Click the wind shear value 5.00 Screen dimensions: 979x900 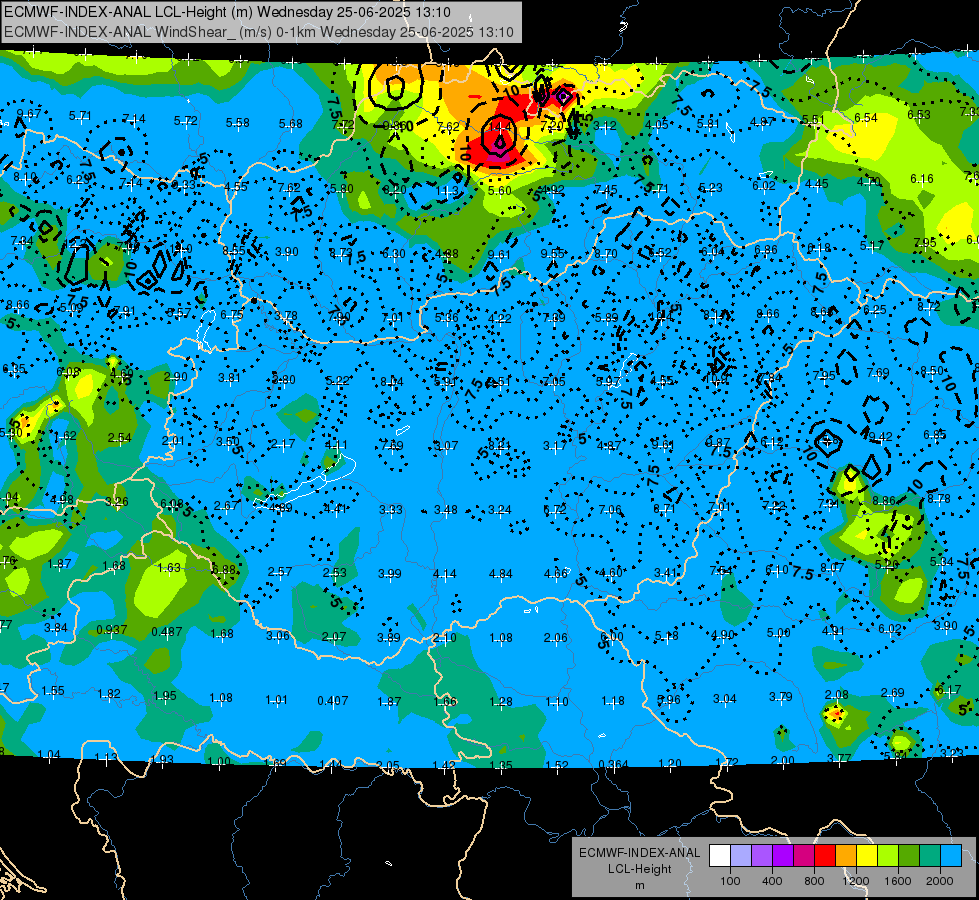tap(779, 633)
